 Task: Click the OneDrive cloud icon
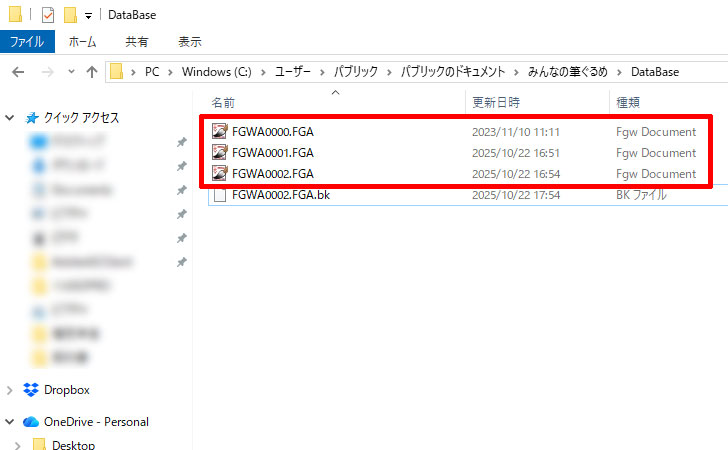tap(30, 422)
